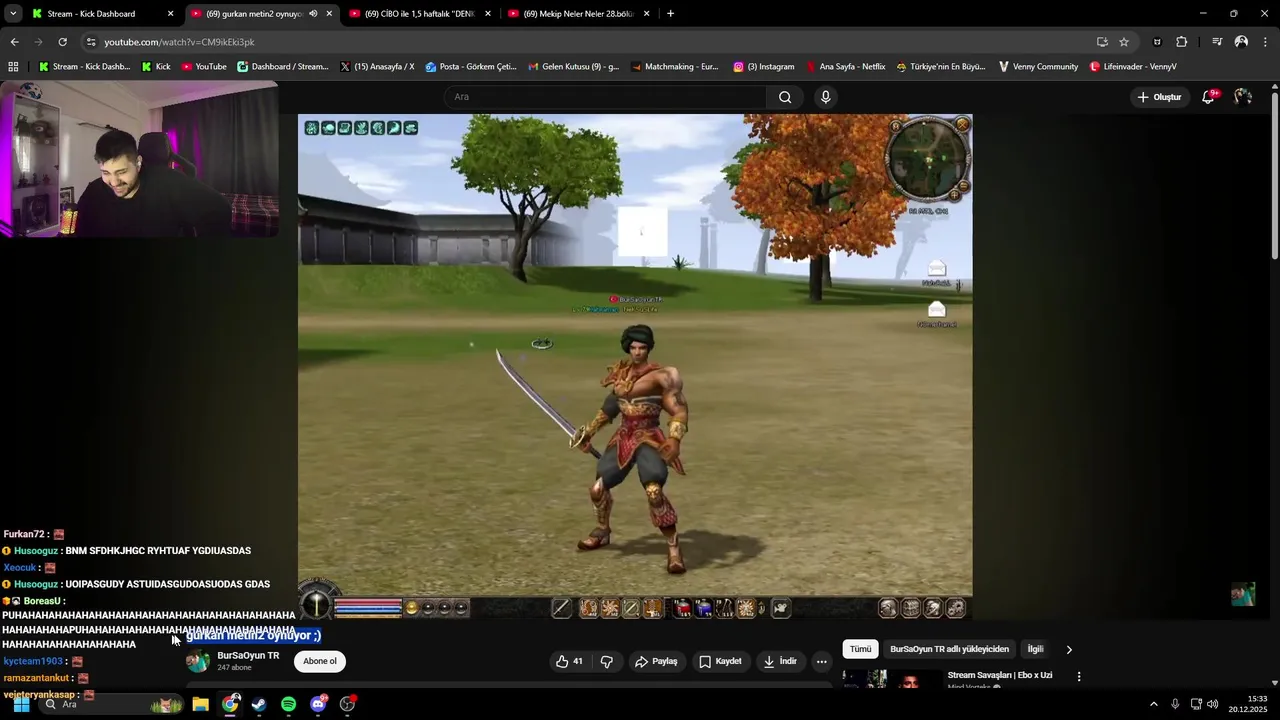Click the BurSaOyun TR channel name
The image size is (1280, 720).
point(248,656)
